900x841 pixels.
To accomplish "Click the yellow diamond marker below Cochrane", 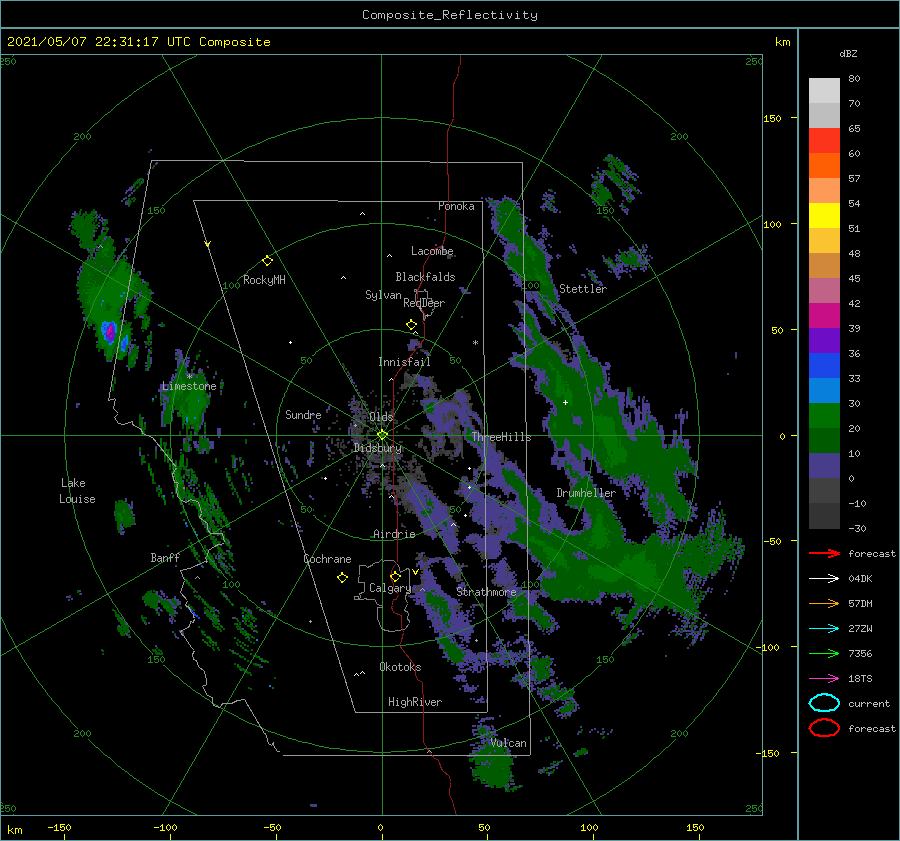I will pos(342,578).
